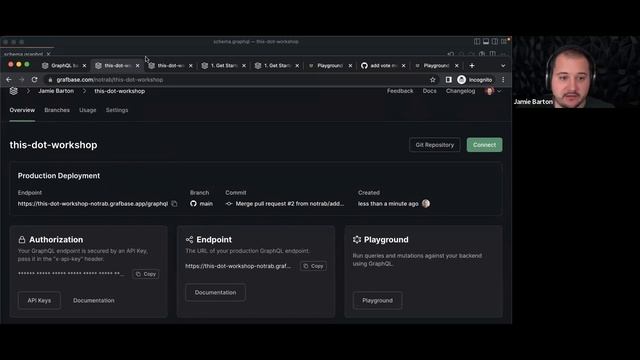Click the main branch name
Viewport: 640px width, 360px height.
point(206,203)
